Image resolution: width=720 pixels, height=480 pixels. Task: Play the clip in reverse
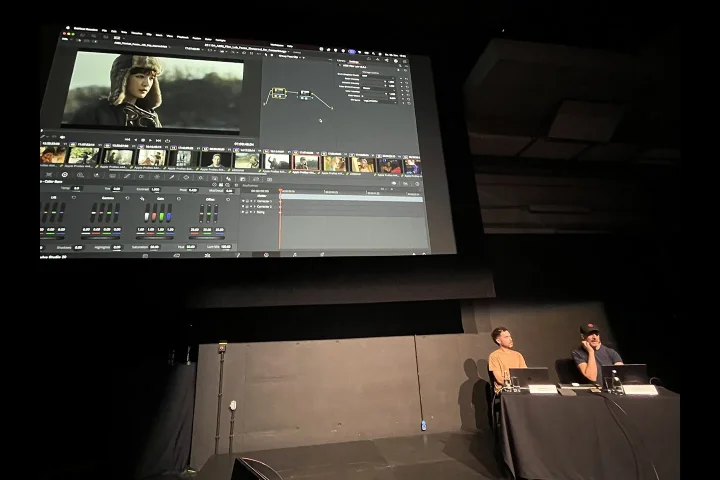click(x=135, y=140)
